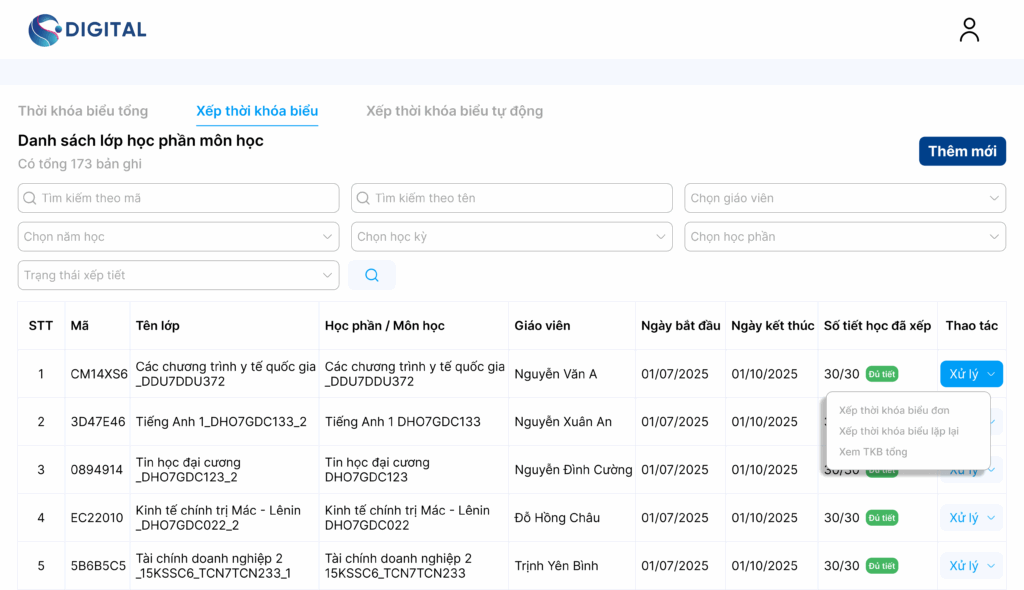Click magnifier icon in name search field

coord(363,198)
